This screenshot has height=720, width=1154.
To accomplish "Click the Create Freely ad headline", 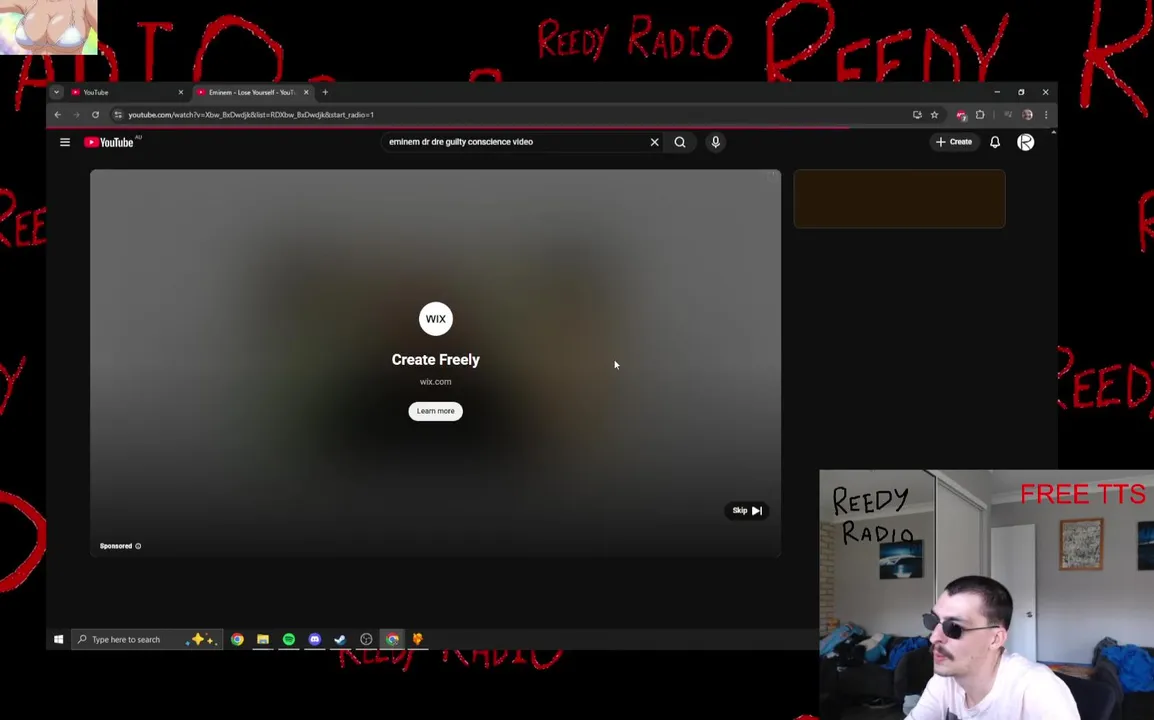I will tap(436, 359).
